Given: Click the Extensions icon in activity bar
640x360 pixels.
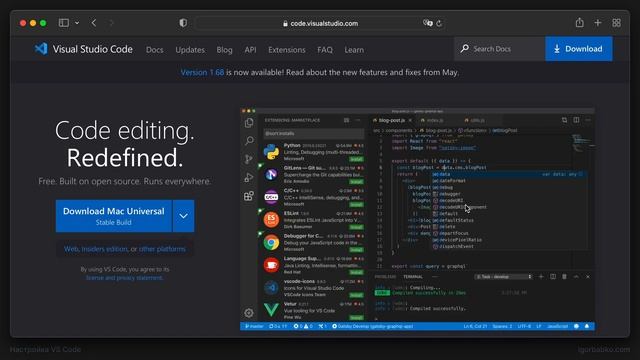Looking at the screenshot, I should click(249, 196).
